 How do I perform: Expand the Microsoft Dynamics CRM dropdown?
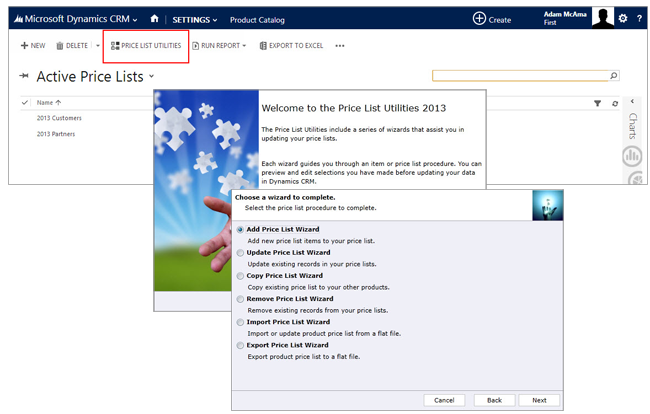click(x=135, y=20)
